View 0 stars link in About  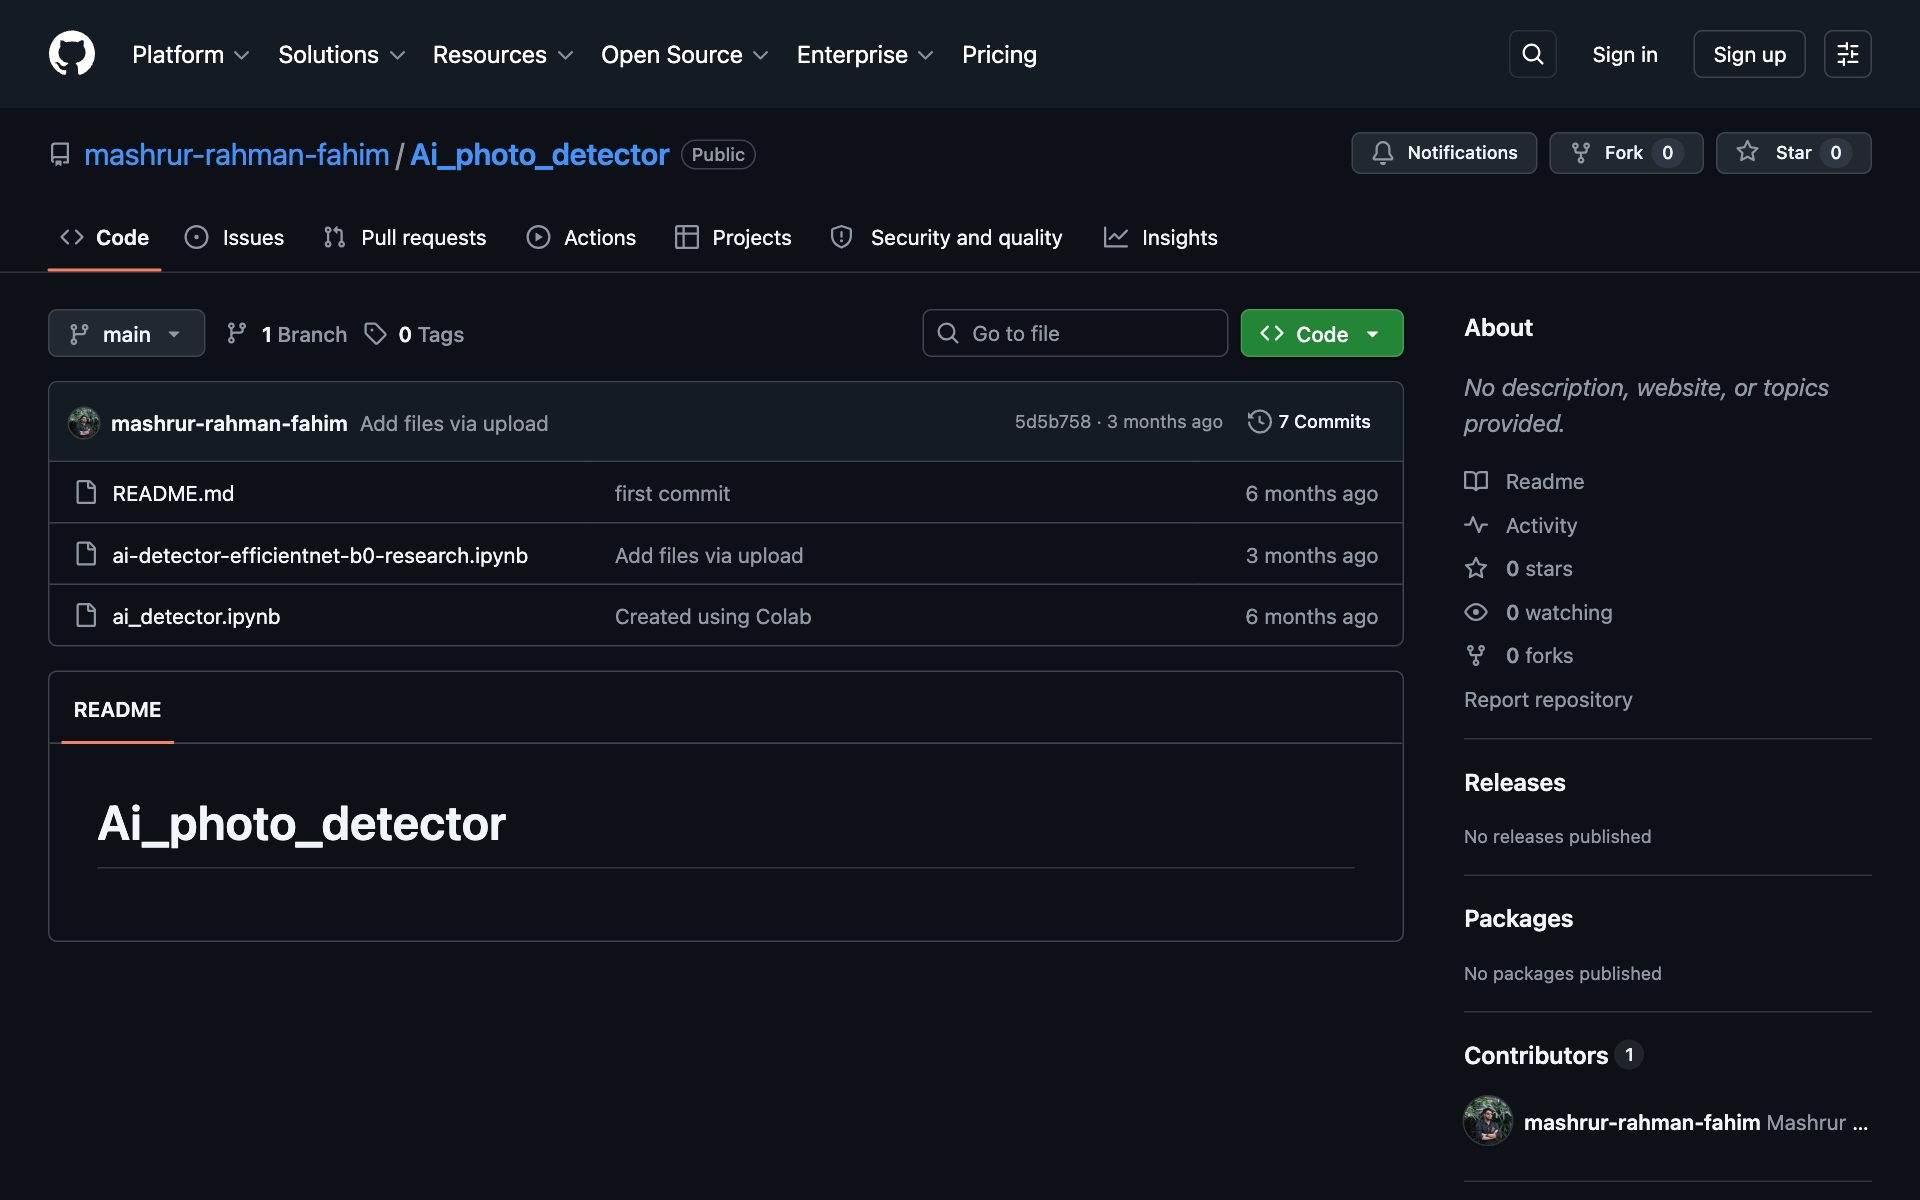point(1519,568)
